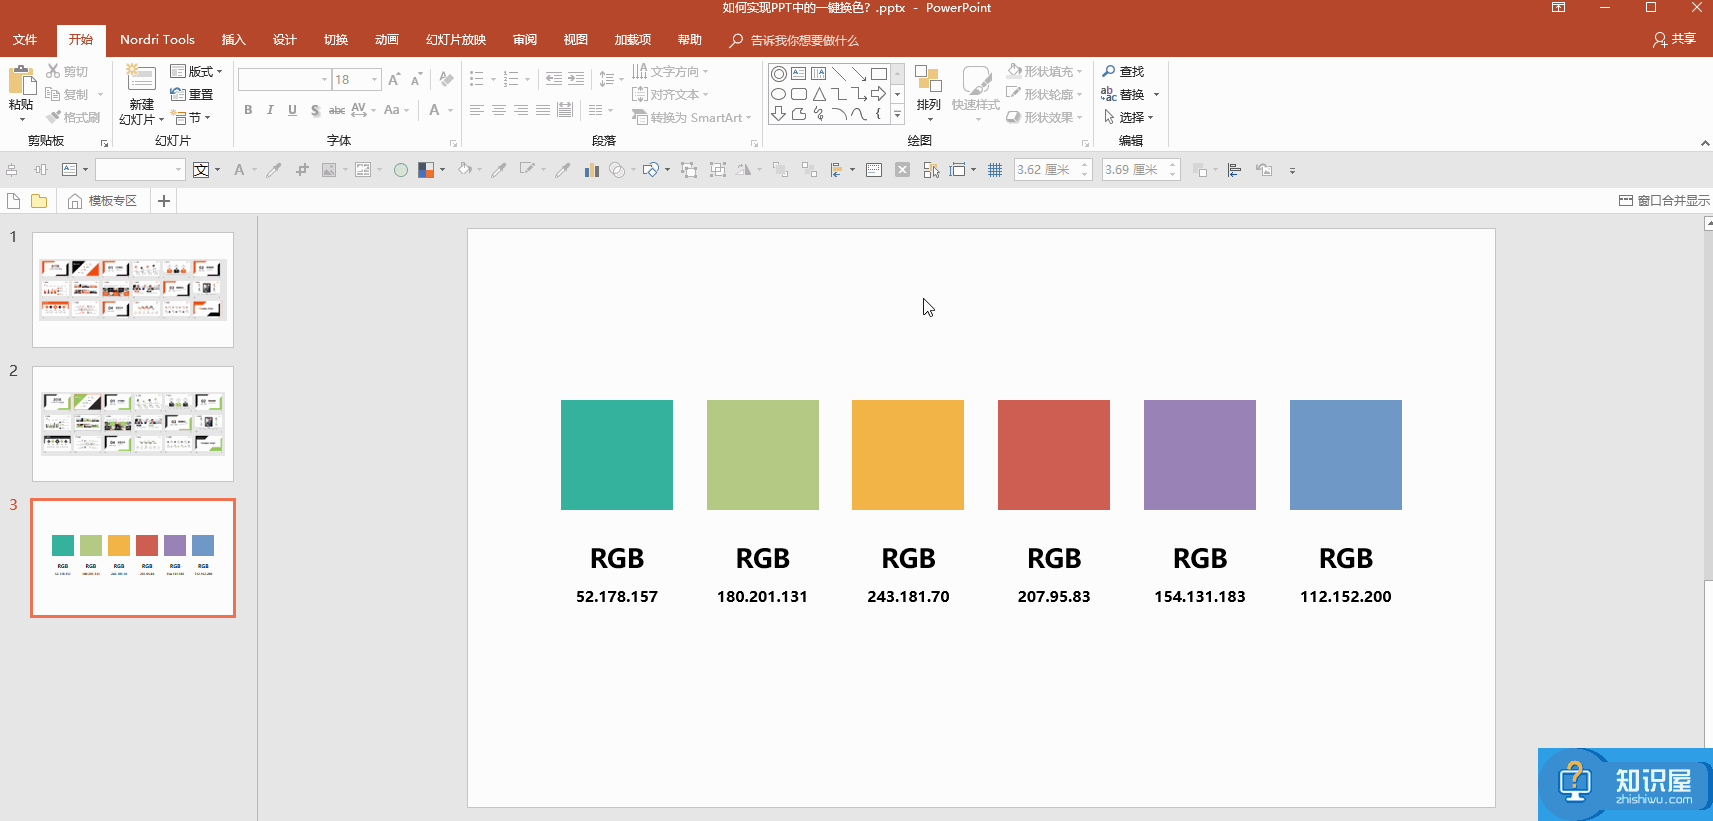1713x821 pixels.
Task: Click the green circle icon in quick toolbar
Action: (401, 170)
